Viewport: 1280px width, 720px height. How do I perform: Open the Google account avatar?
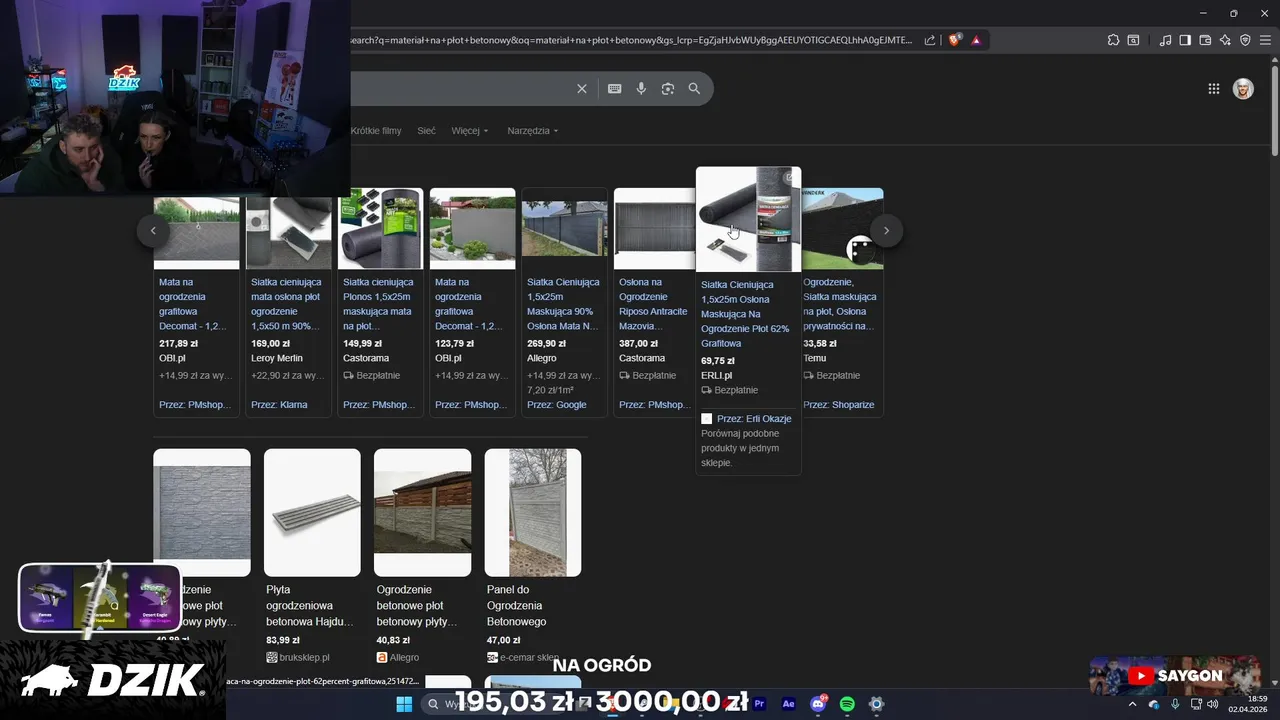click(x=1243, y=89)
